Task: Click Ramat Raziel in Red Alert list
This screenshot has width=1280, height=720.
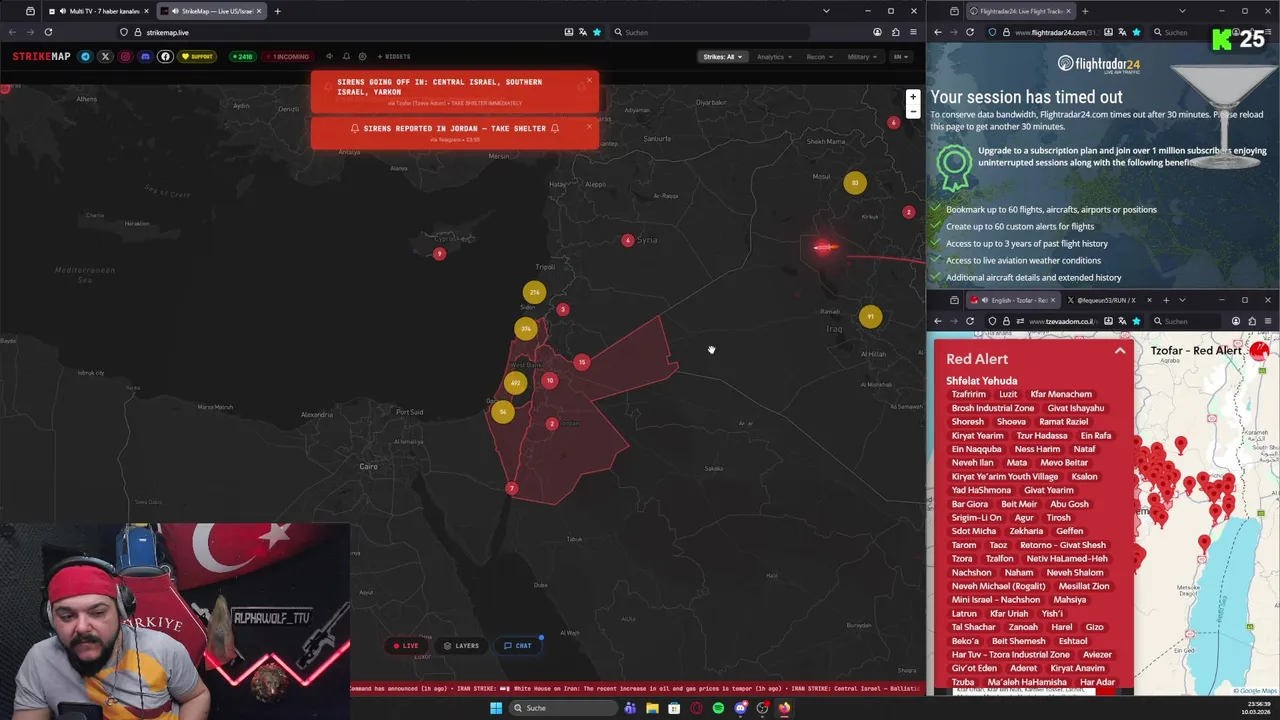Action: 1063,422
